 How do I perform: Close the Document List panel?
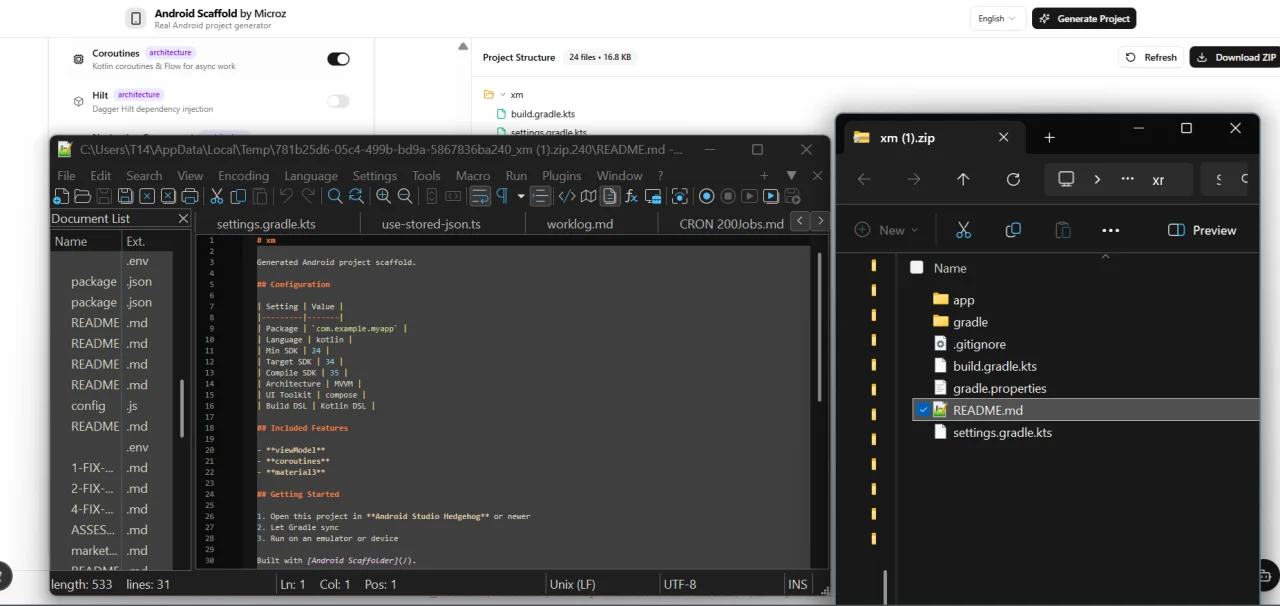click(x=183, y=218)
